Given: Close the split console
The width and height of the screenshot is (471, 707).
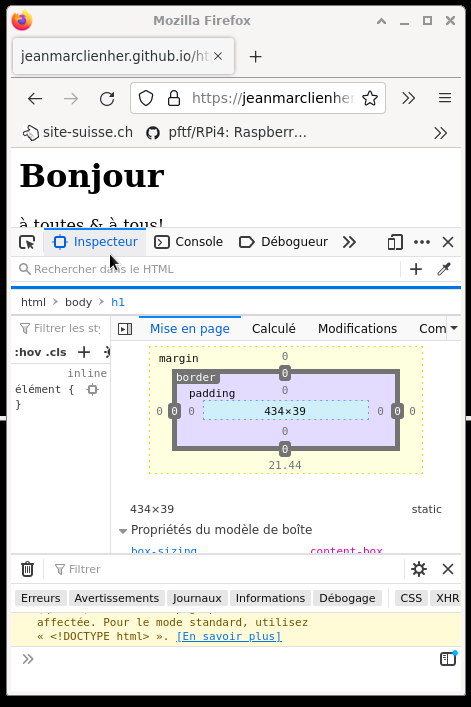Looking at the screenshot, I should coord(448,569).
